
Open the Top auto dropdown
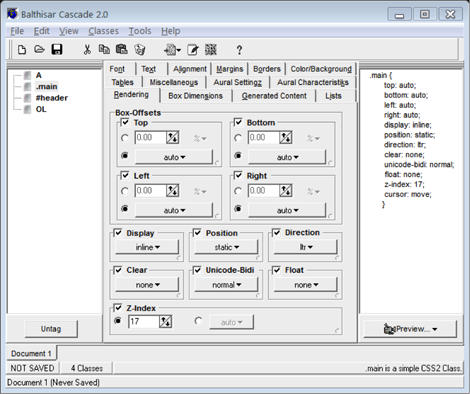[x=174, y=157]
